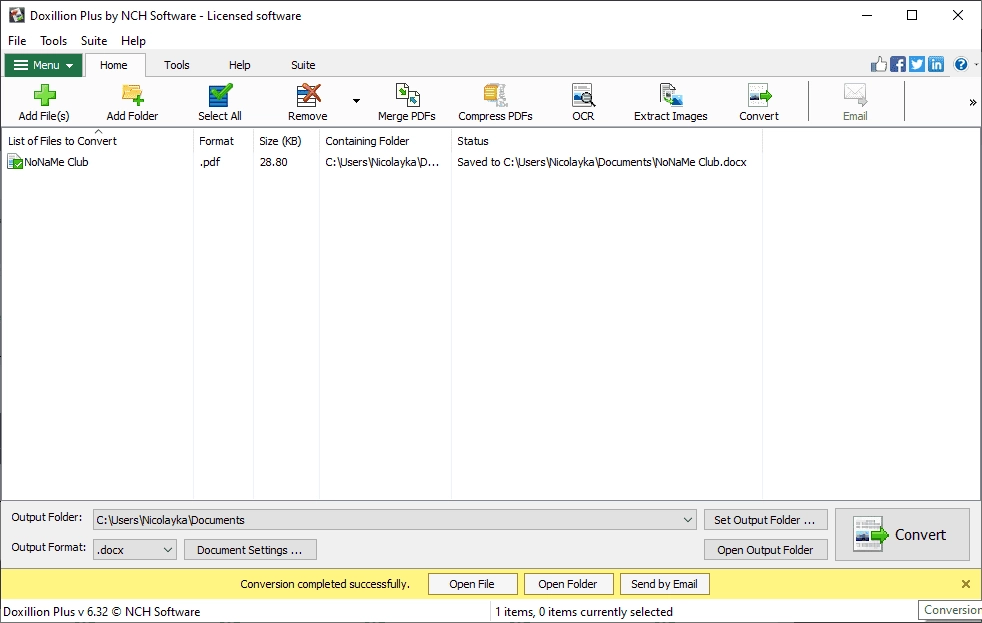Image resolution: width=982 pixels, height=623 pixels.
Task: Click the Select All toolbar icon
Action: 220,102
